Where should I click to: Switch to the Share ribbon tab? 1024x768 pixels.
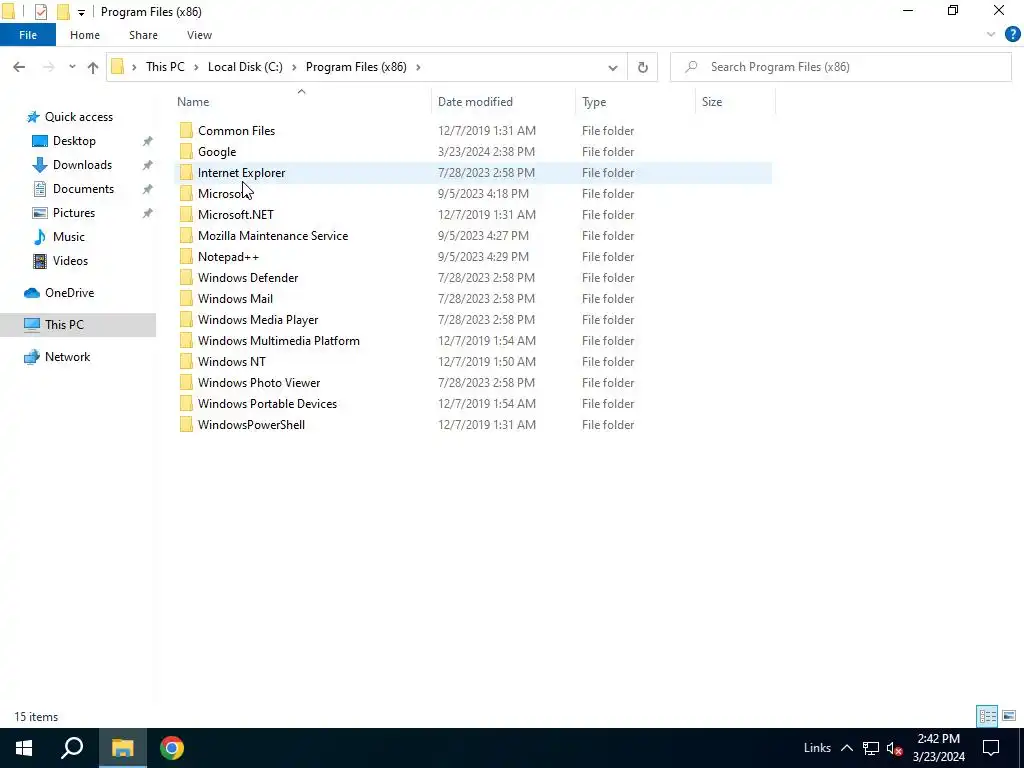tap(143, 35)
